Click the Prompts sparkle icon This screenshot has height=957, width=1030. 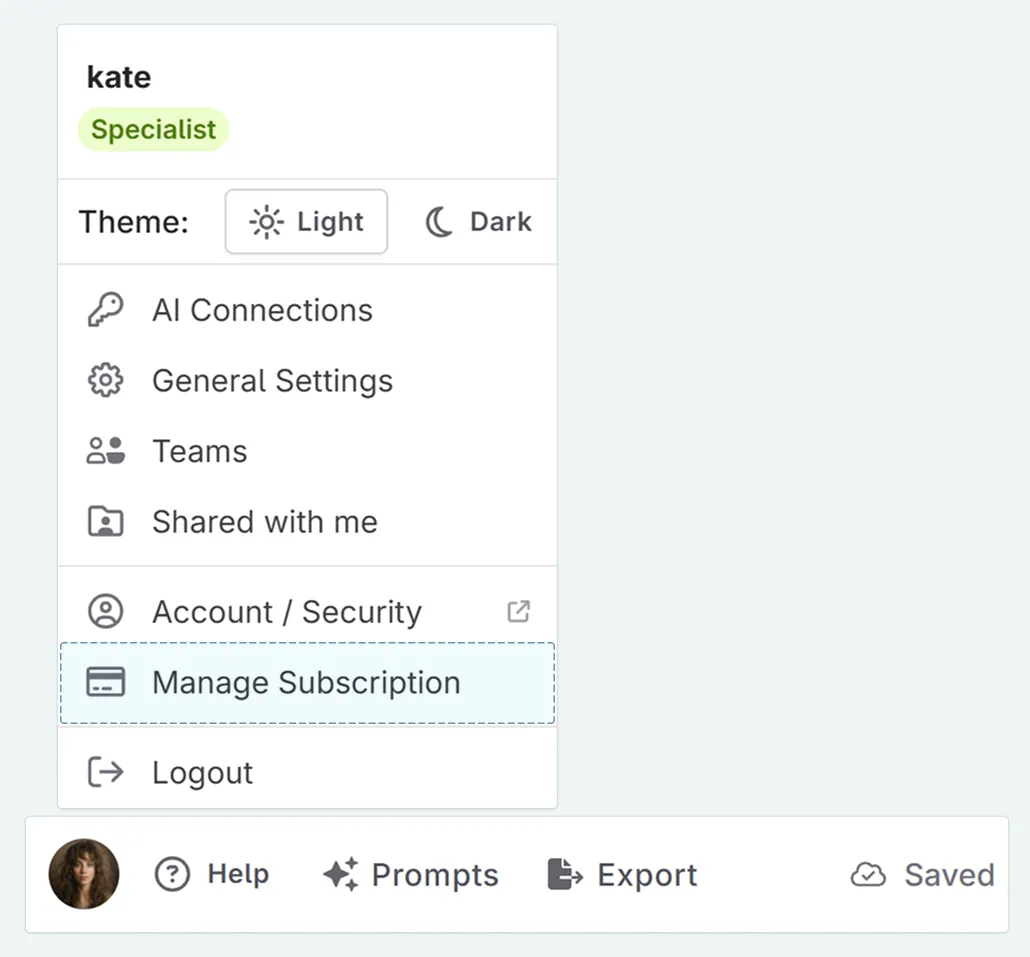pos(340,874)
